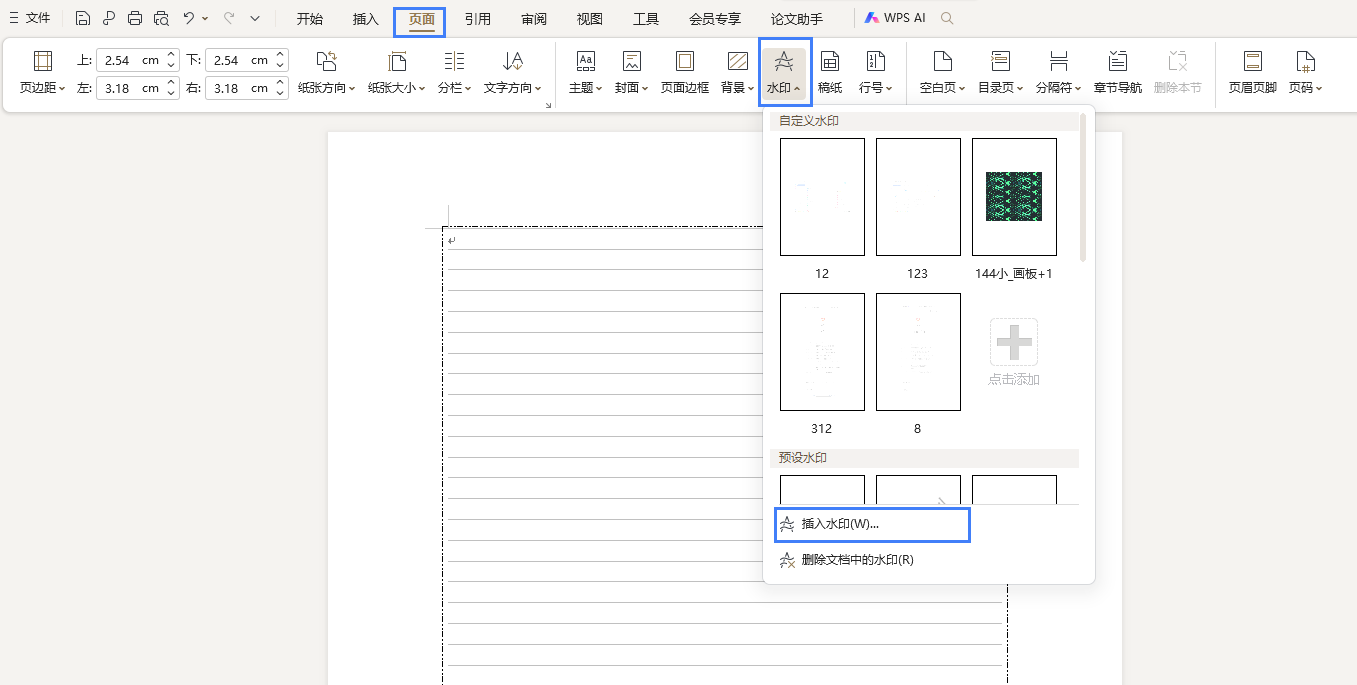Choose 插入水印(W)... menu entry
This screenshot has height=685, width=1357.
872,524
